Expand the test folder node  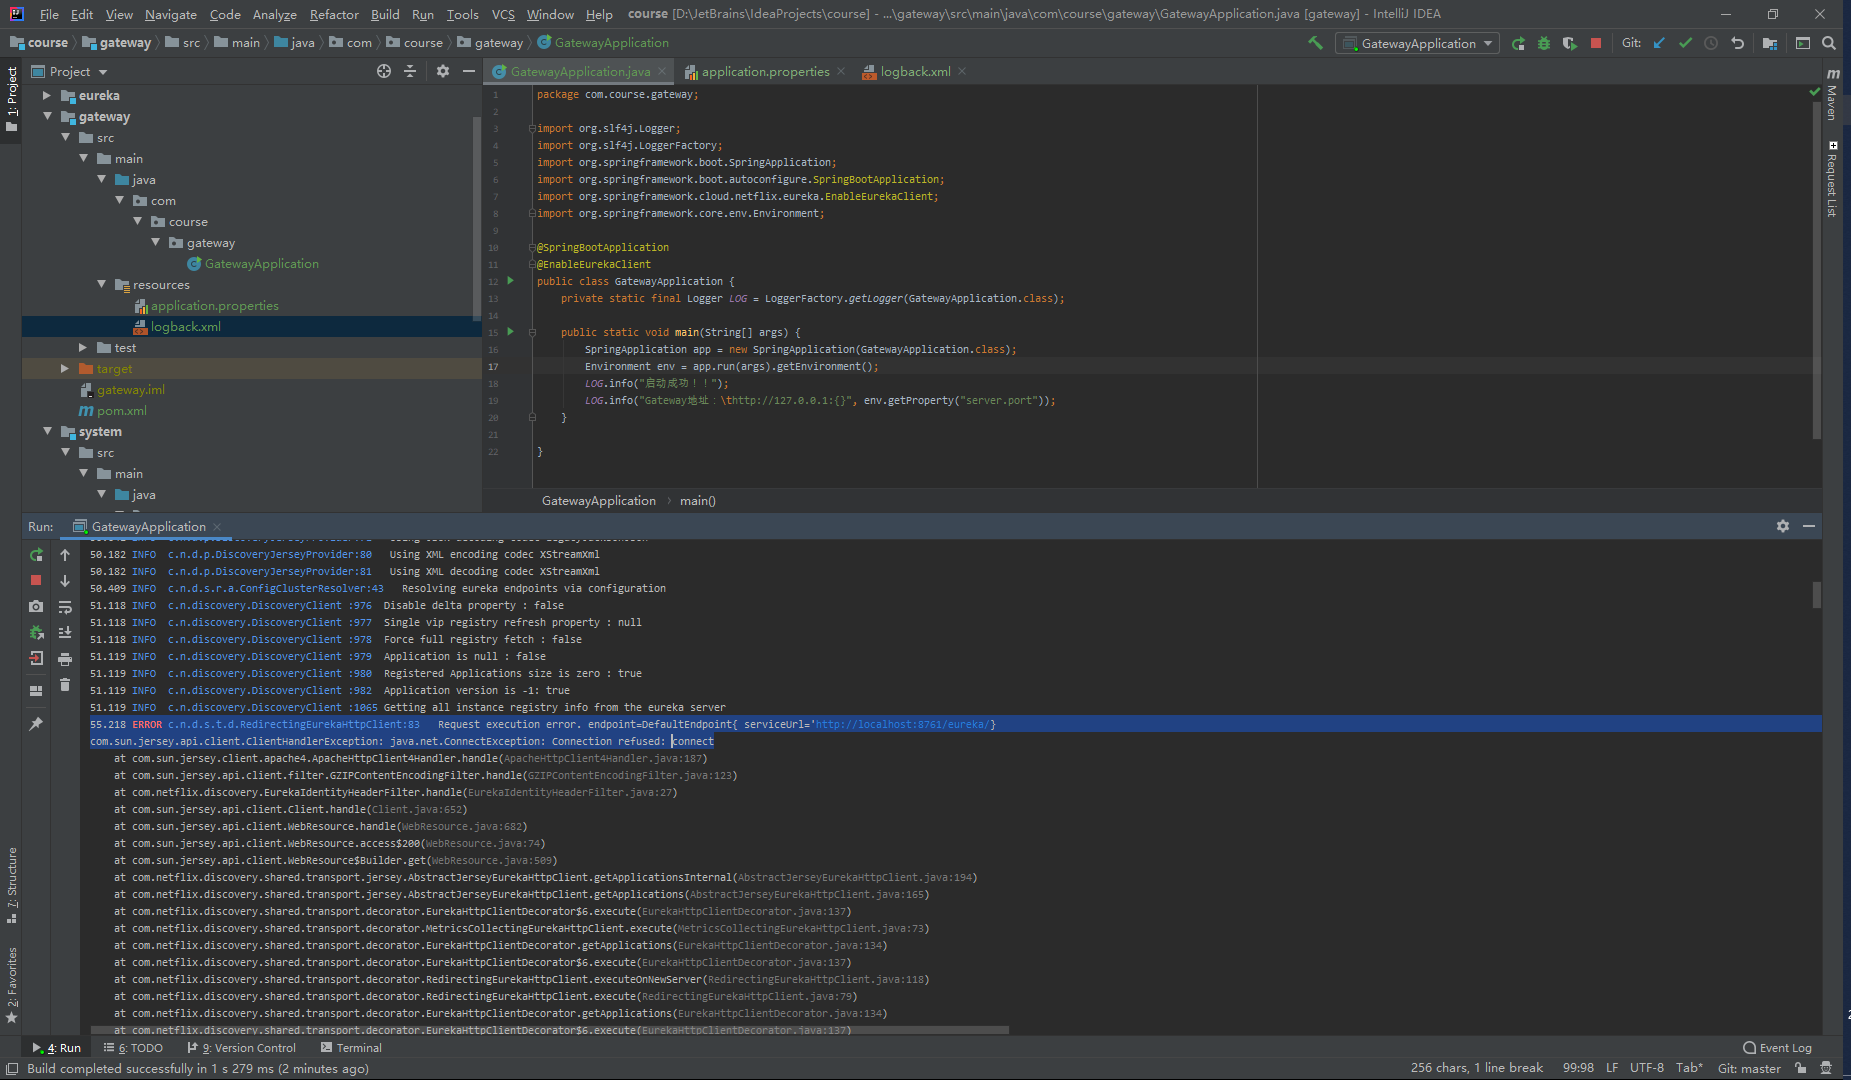click(83, 347)
